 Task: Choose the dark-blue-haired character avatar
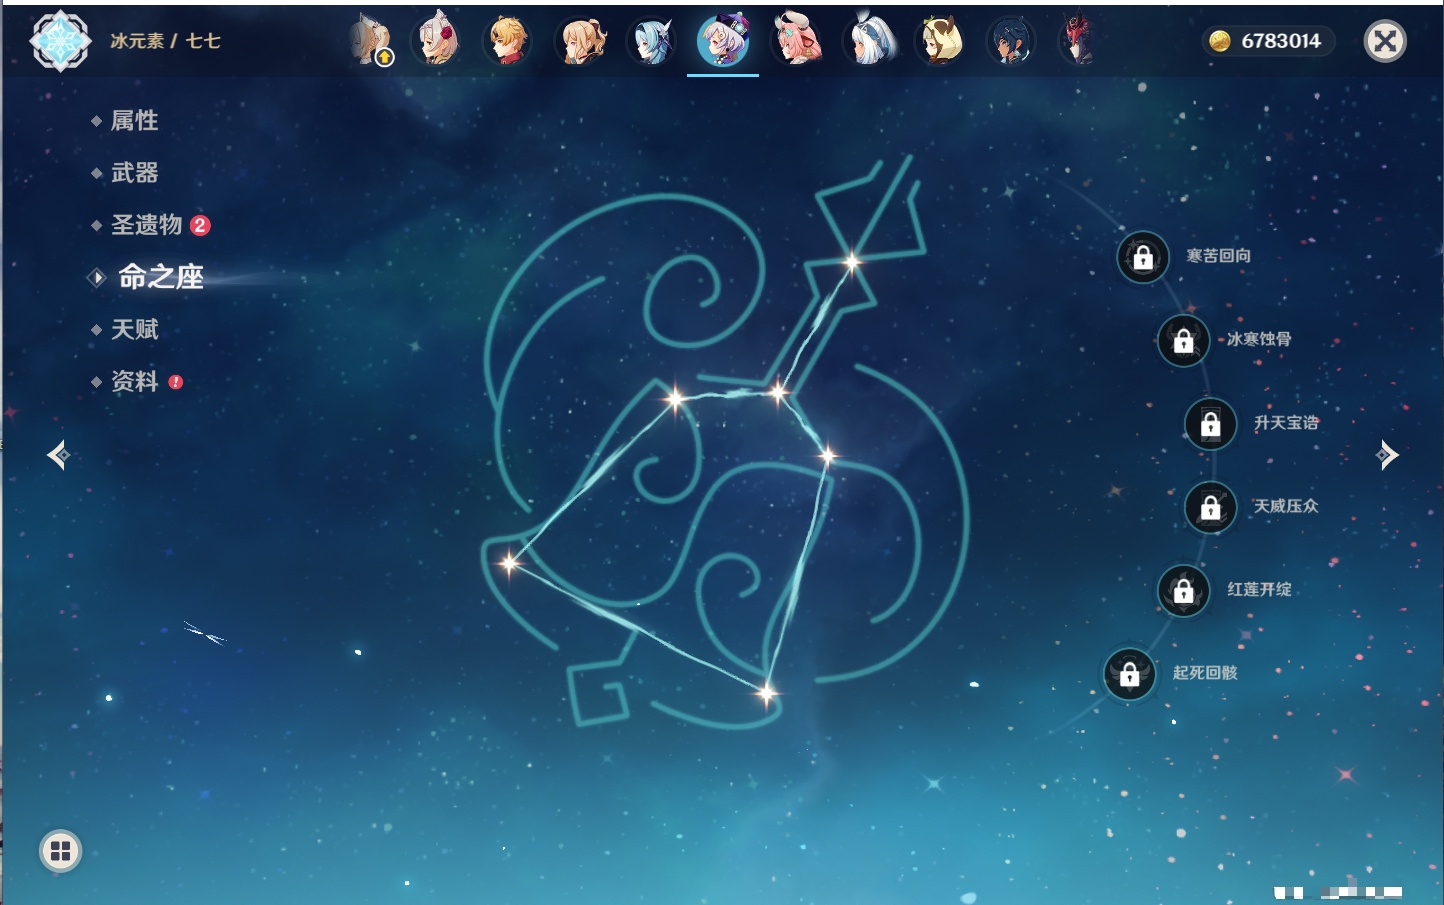[1010, 42]
